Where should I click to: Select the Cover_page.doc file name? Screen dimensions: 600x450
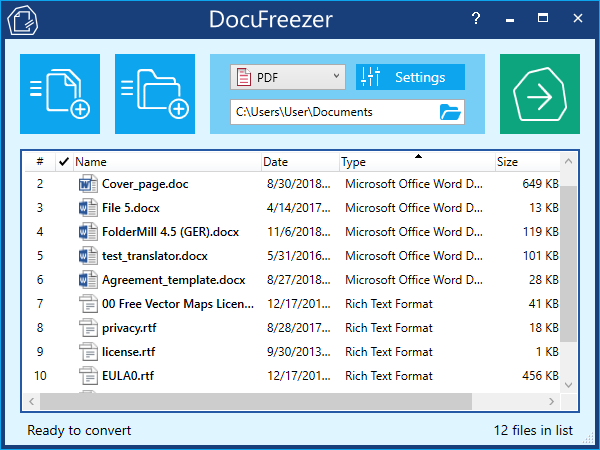(145, 184)
